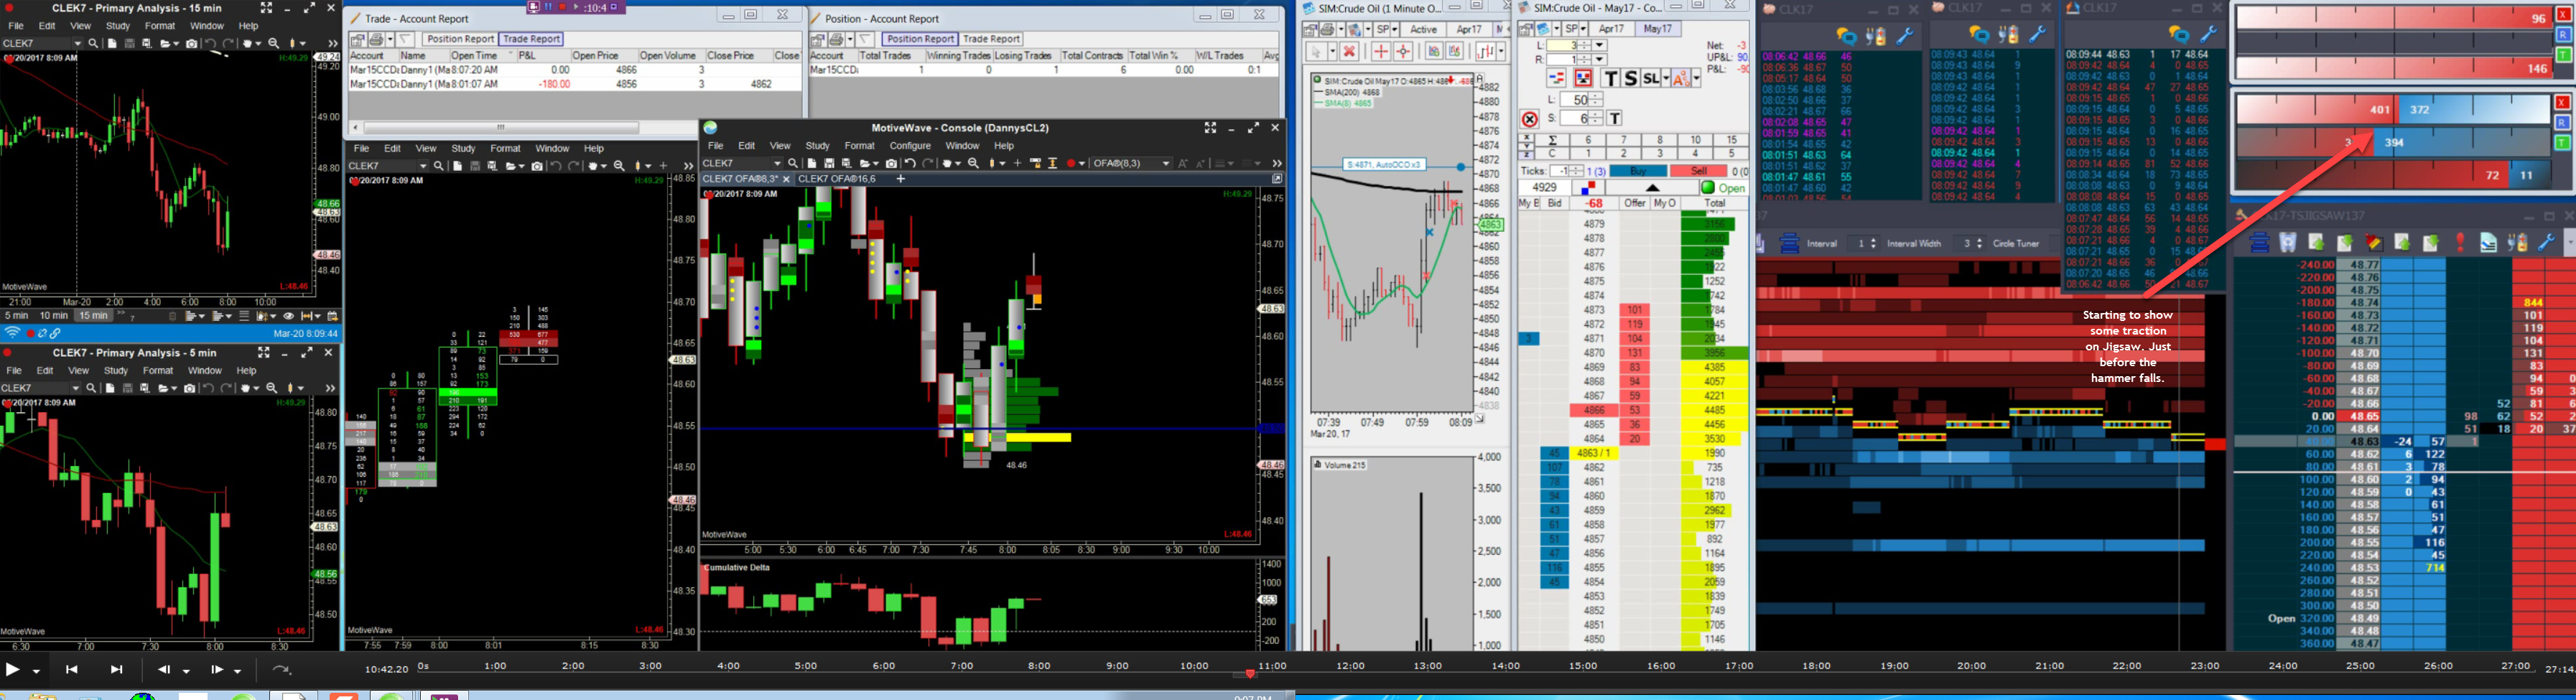Click battery plug icon in leftmost CLK17 window
Viewport: 2576px width, 700px height.
click(1876, 36)
